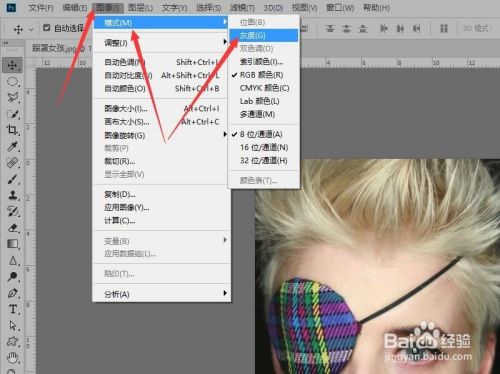Open the 3D(D) menu

tap(273, 7)
